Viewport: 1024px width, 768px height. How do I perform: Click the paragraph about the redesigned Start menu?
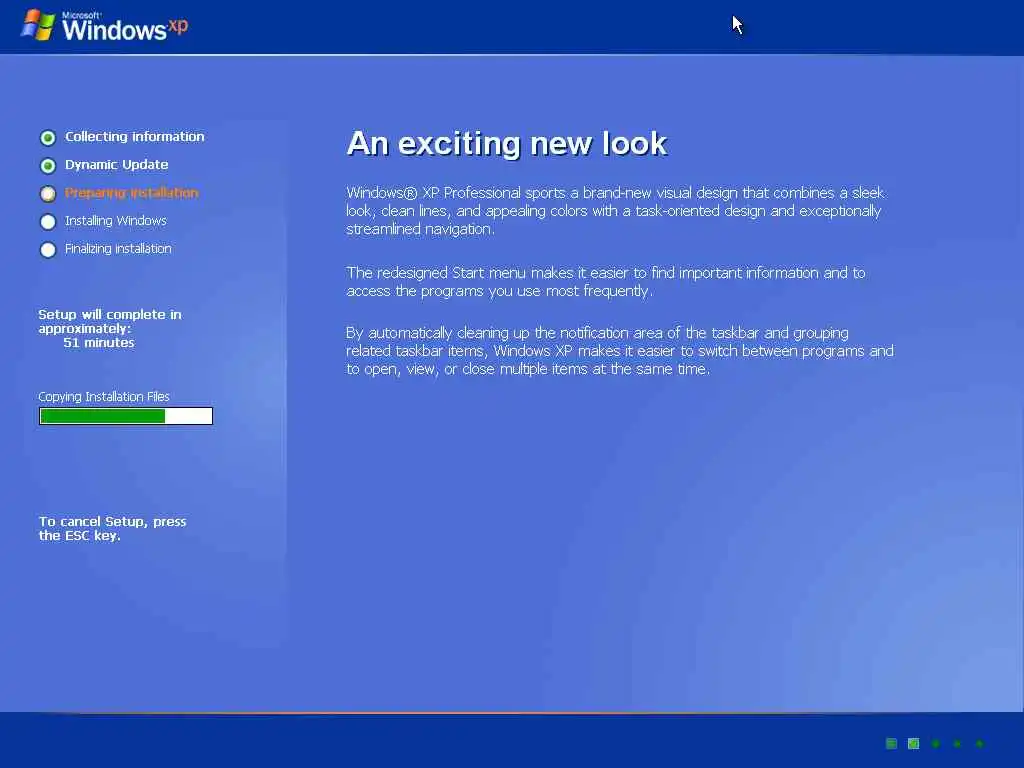(x=605, y=281)
